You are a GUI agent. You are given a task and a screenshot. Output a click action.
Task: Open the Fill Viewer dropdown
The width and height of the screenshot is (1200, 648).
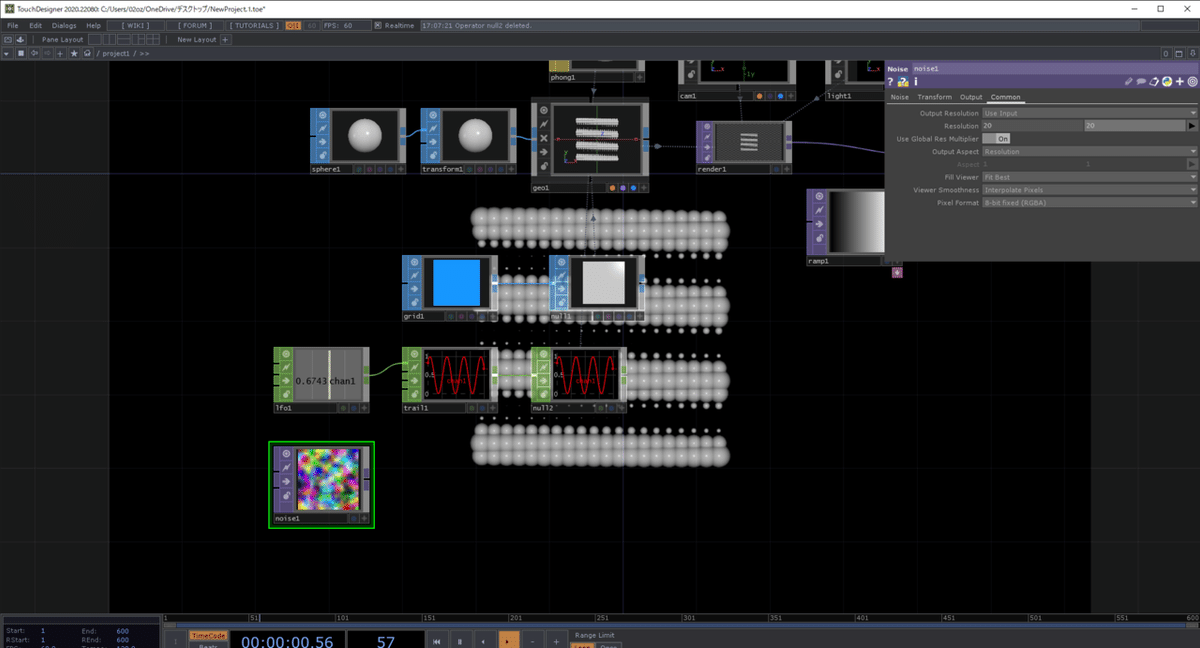click(1192, 176)
